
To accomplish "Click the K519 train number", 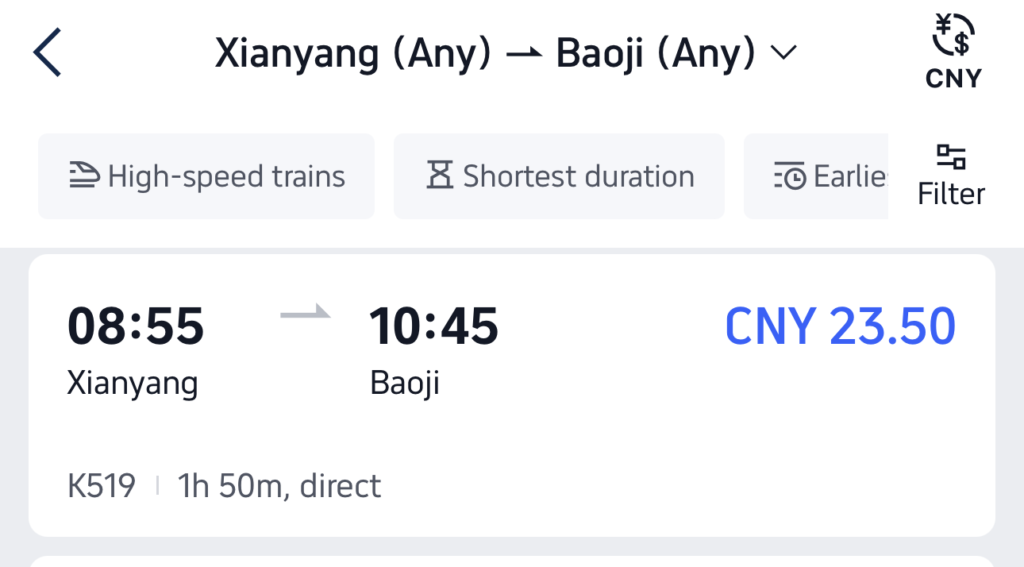I will coord(101,486).
